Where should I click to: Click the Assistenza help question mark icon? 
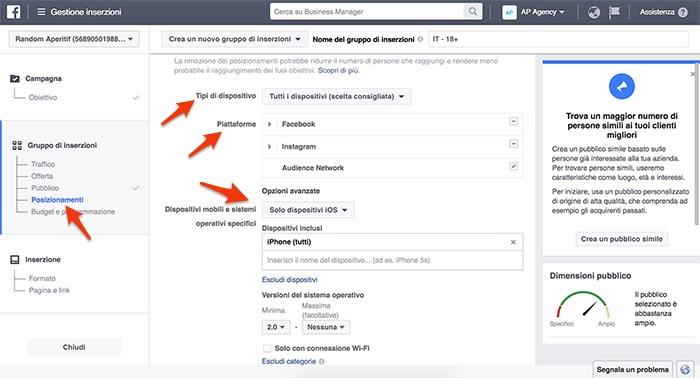(x=683, y=12)
